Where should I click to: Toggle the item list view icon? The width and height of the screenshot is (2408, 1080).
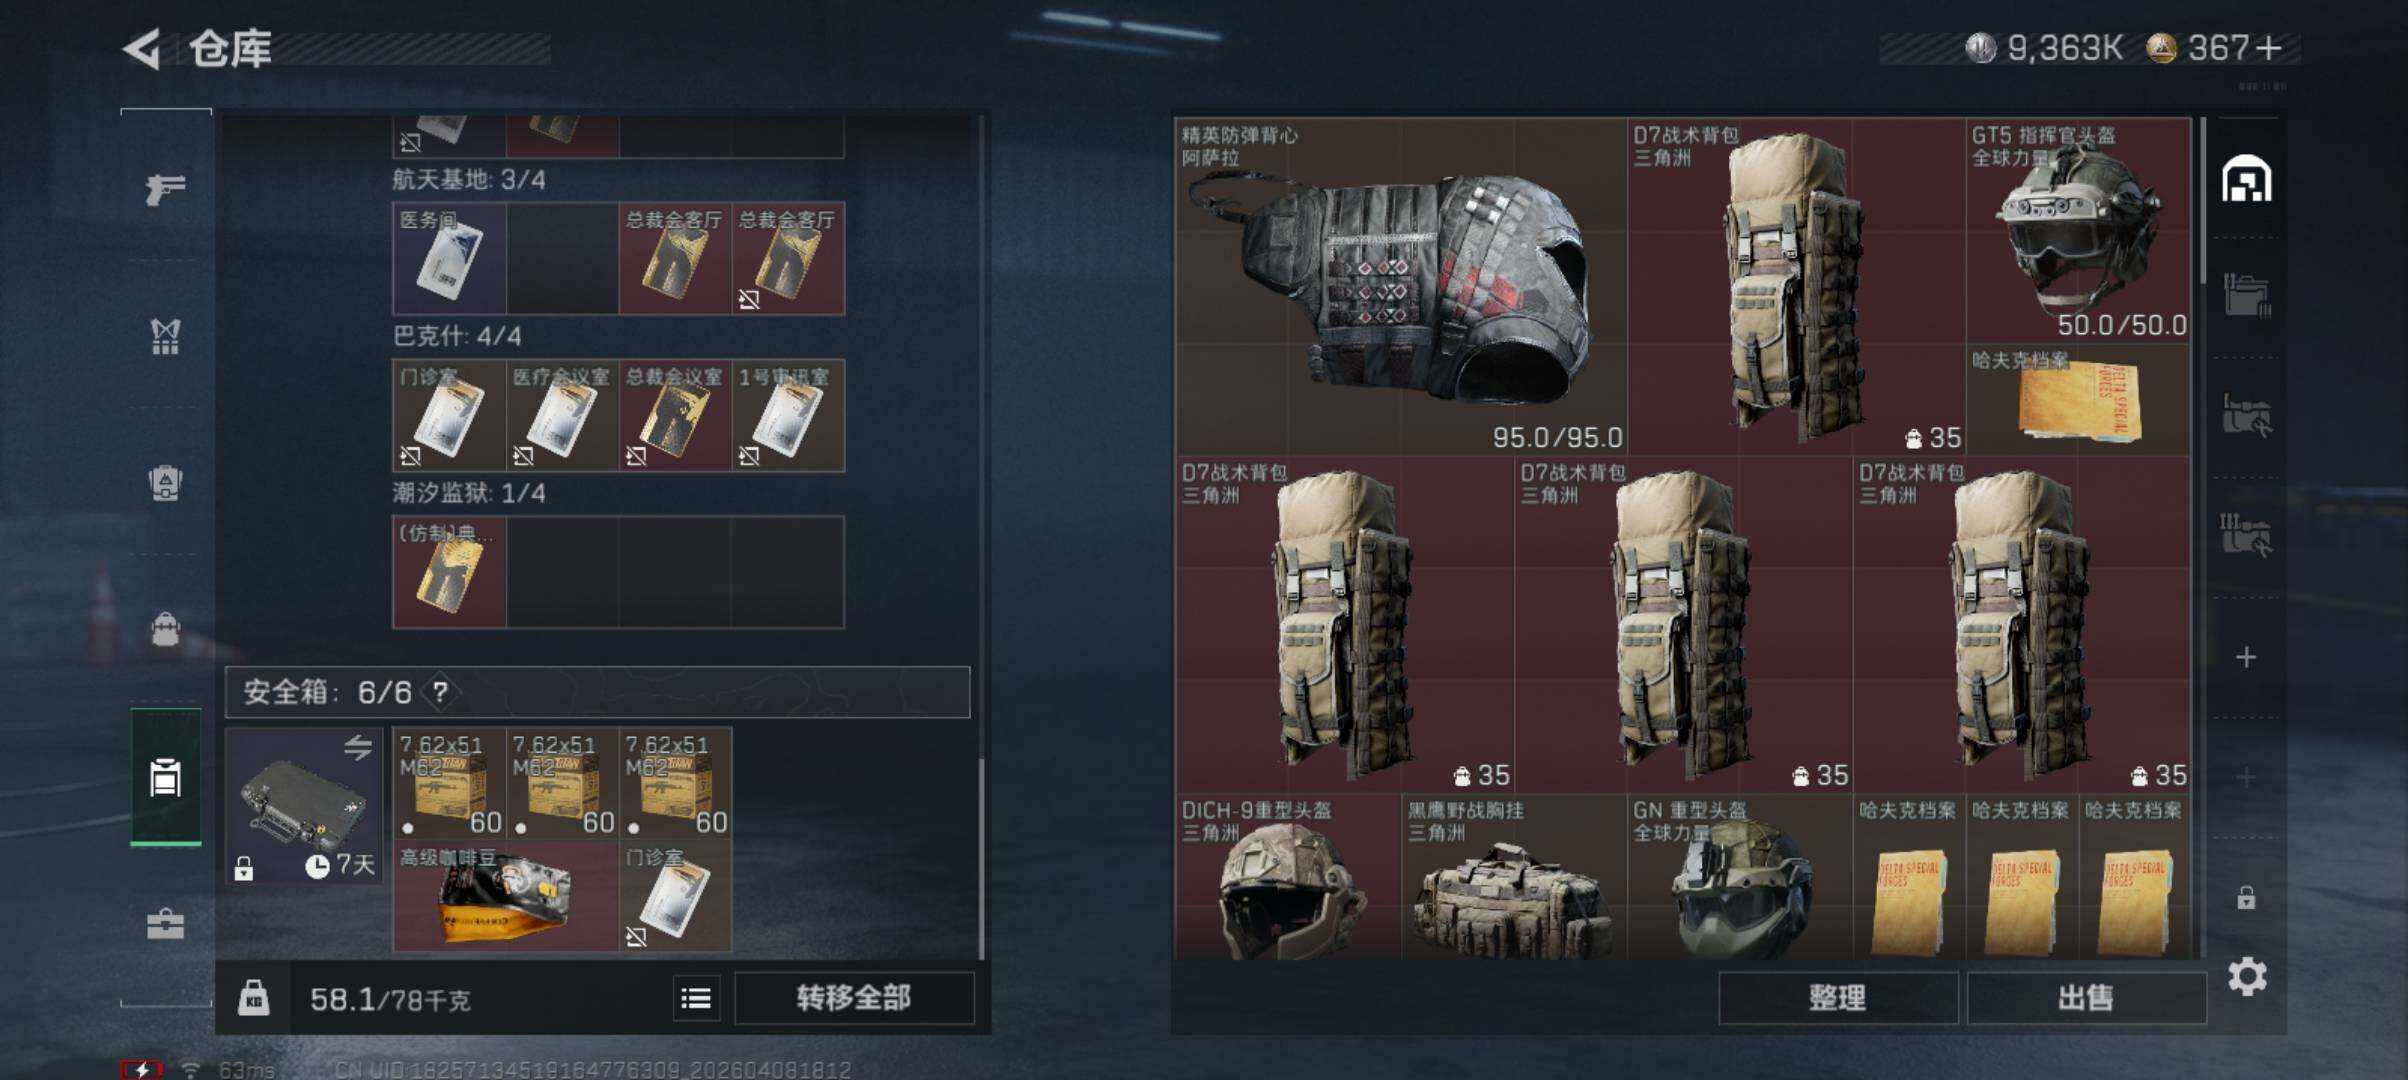click(696, 998)
